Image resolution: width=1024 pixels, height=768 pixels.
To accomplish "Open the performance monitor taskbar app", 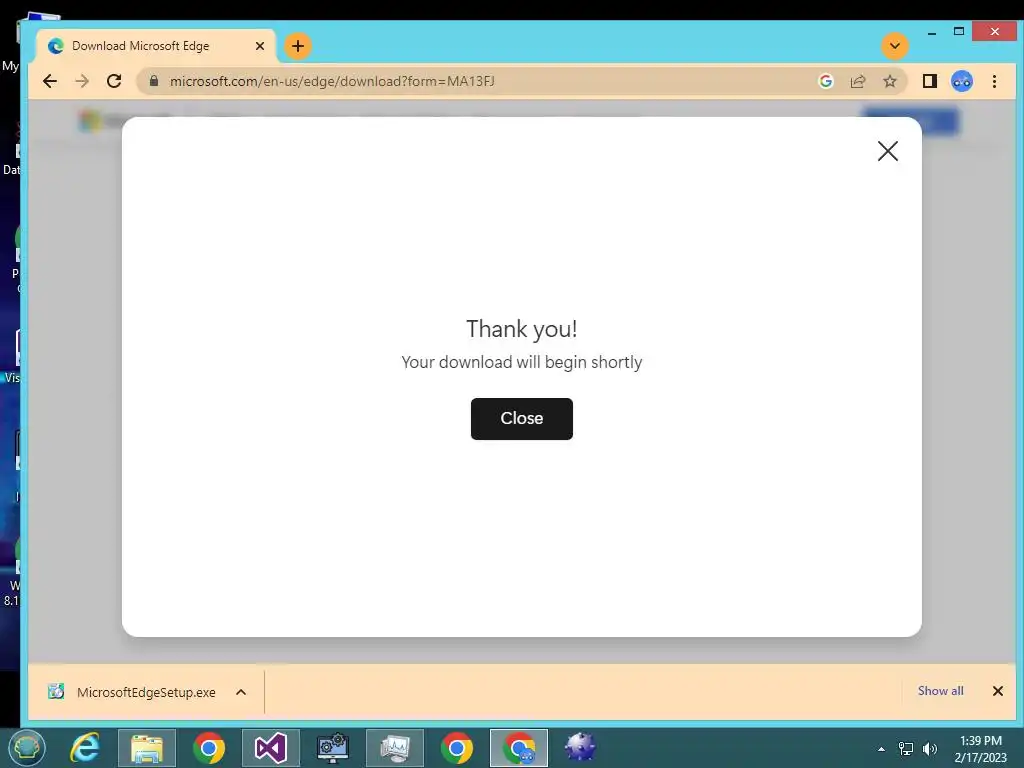I will pos(395,748).
